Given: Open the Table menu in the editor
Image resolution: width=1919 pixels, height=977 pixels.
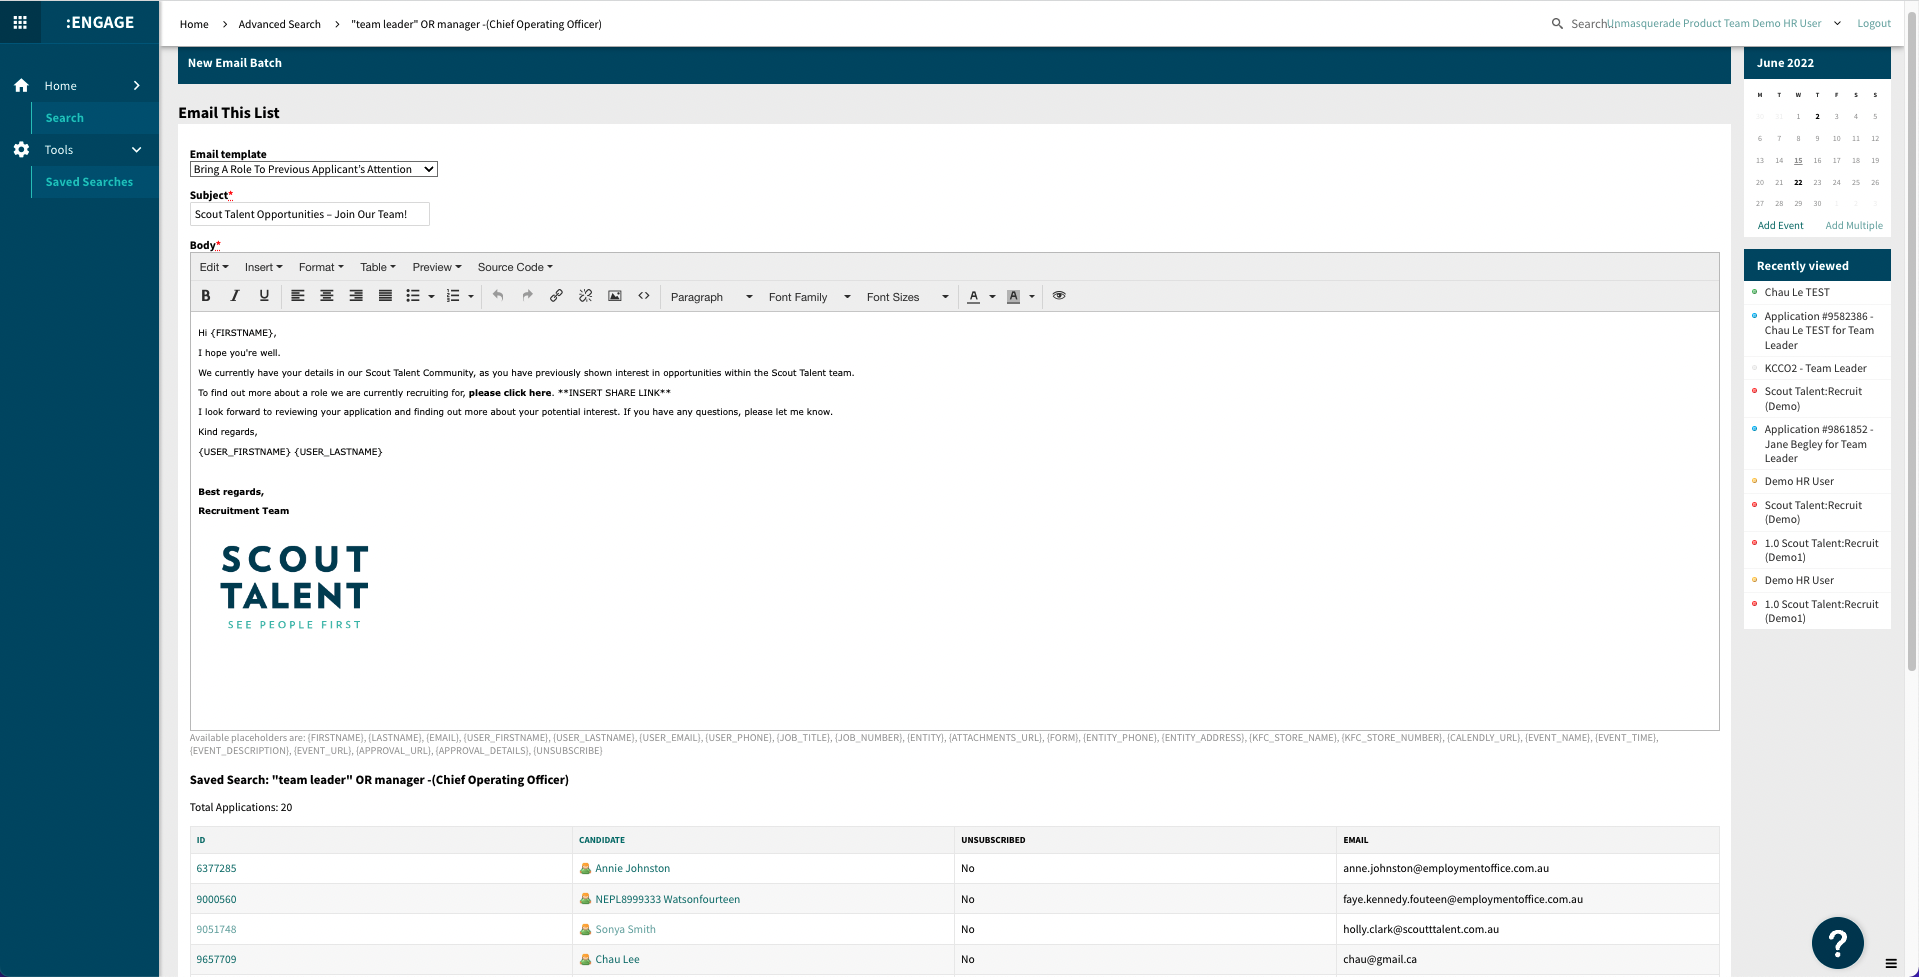Looking at the screenshot, I should coord(377,266).
